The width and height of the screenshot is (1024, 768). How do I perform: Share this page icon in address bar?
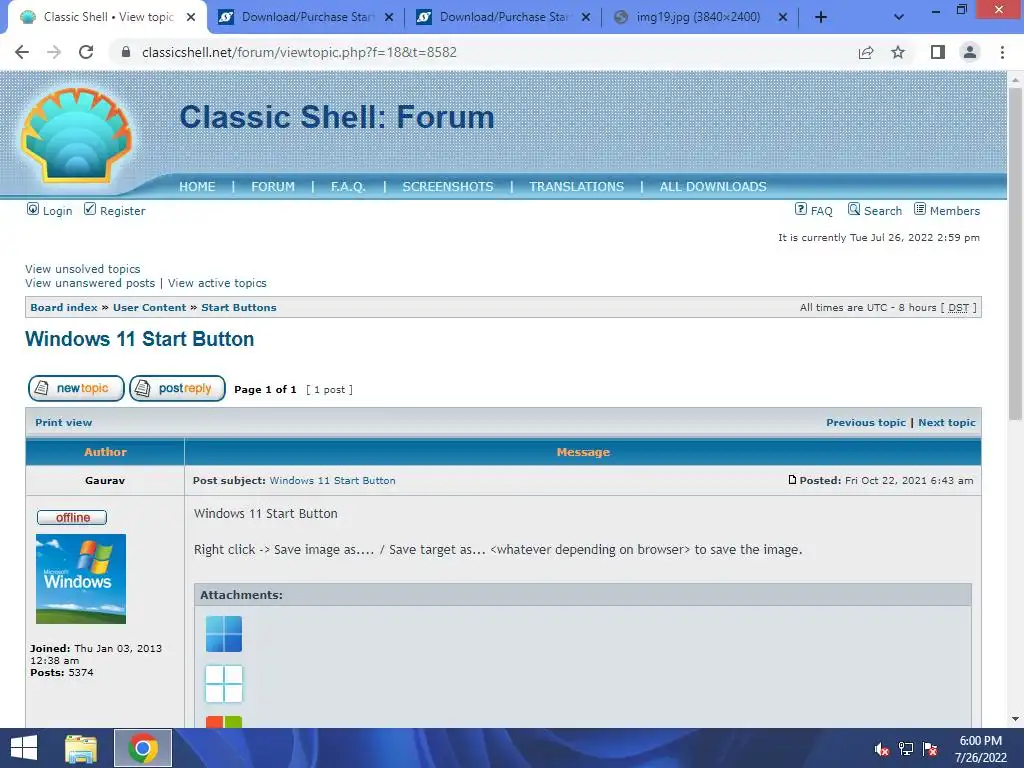point(866,52)
